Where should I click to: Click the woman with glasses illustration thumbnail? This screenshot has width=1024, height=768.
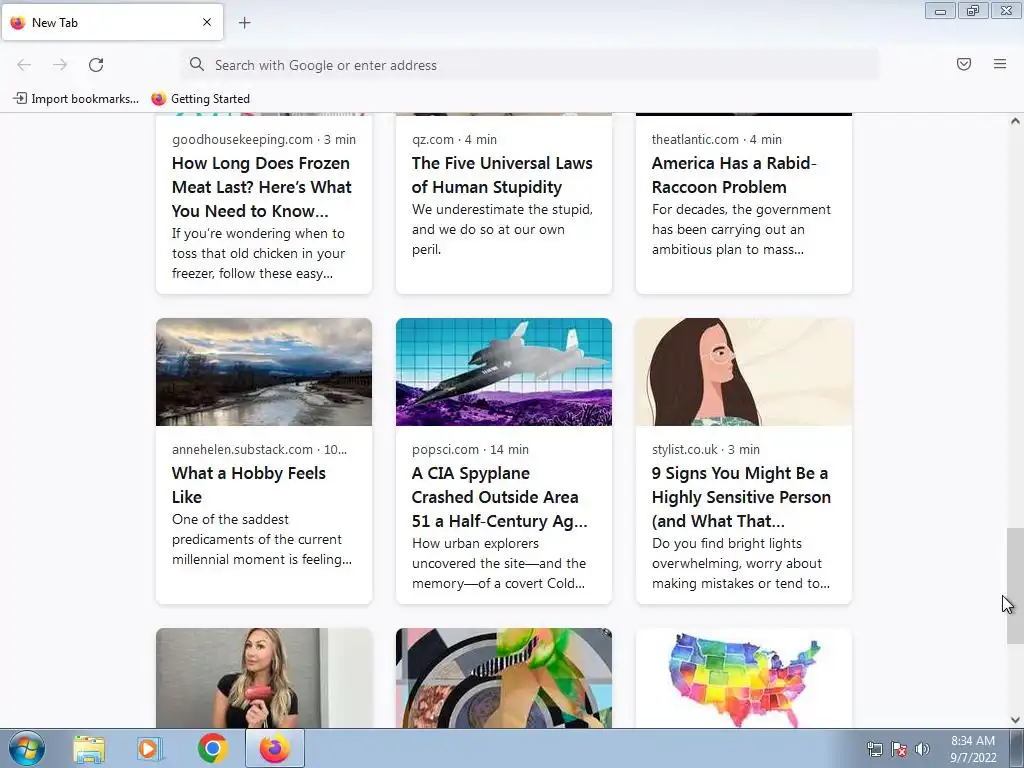(x=744, y=372)
